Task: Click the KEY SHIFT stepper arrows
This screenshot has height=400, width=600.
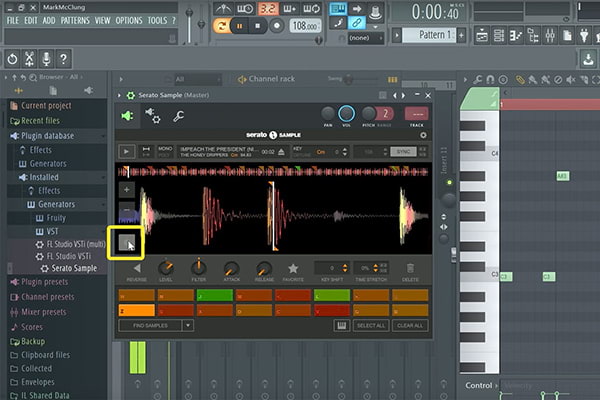Action: (x=345, y=268)
